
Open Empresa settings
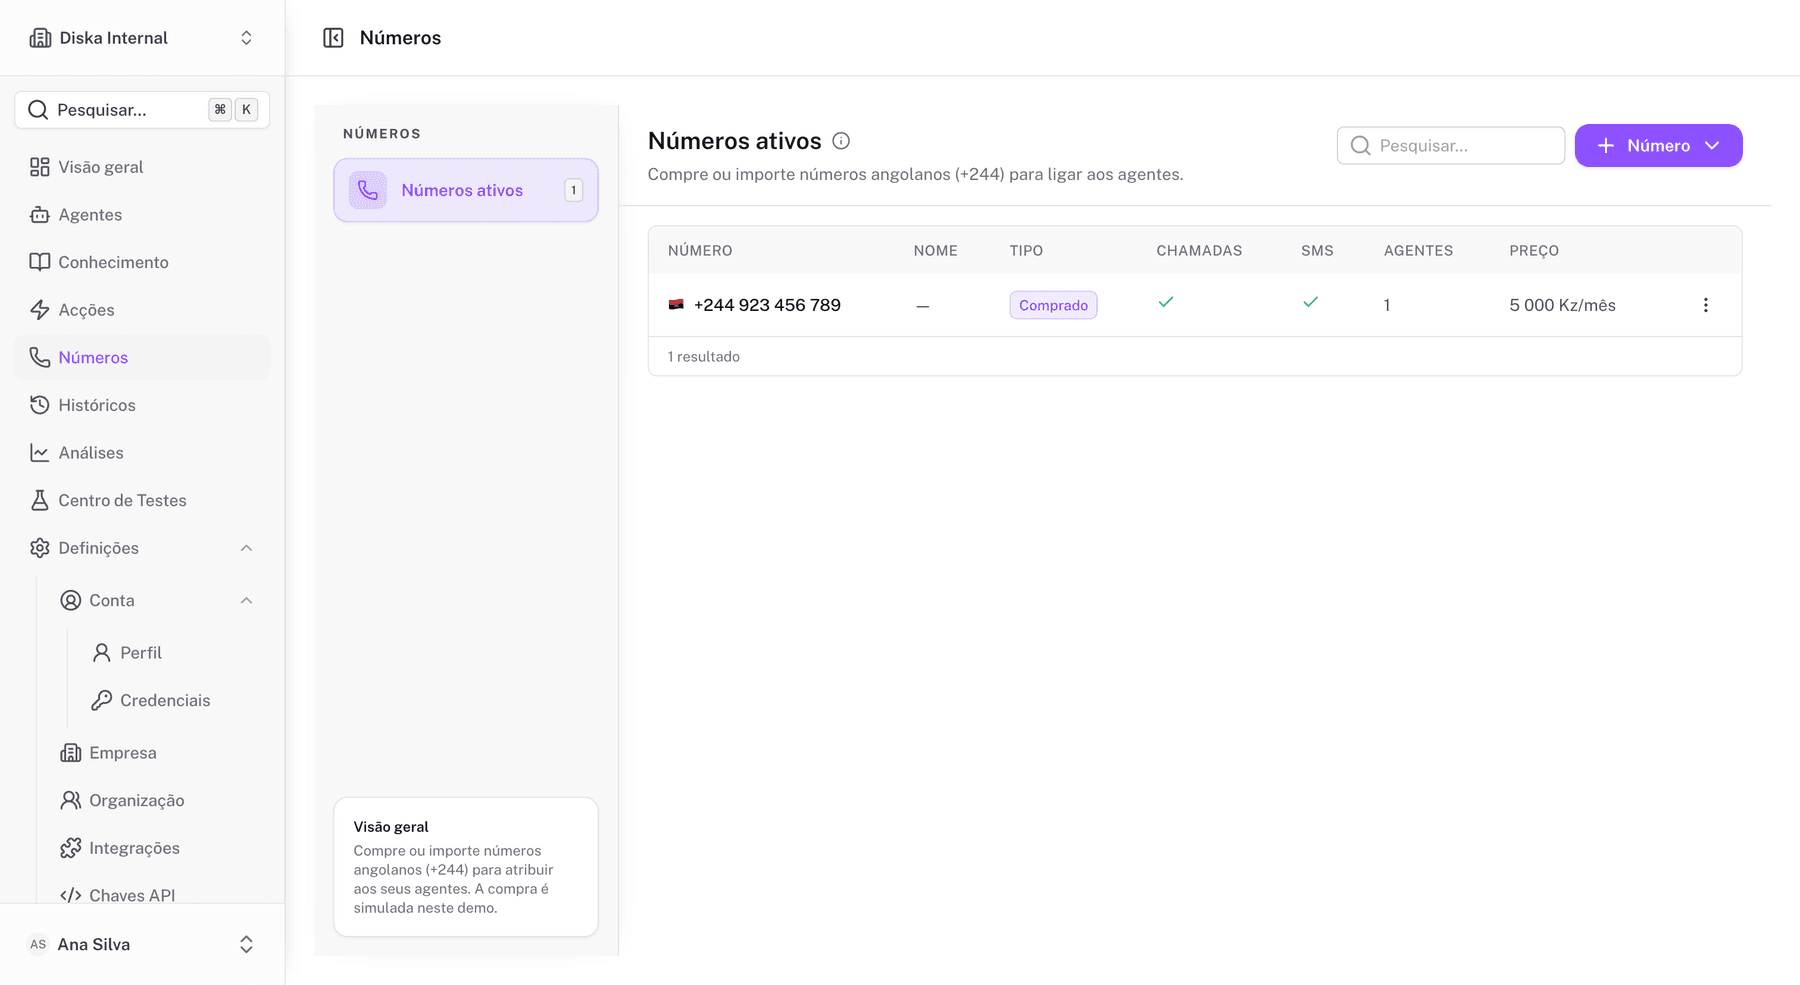[x=157, y=753]
